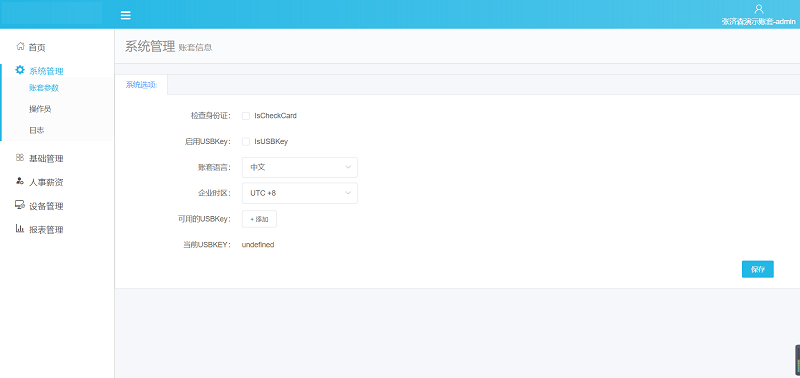Expand 人事薪资 menu
Image resolution: width=800 pixels, height=378 pixels.
[x=46, y=182]
